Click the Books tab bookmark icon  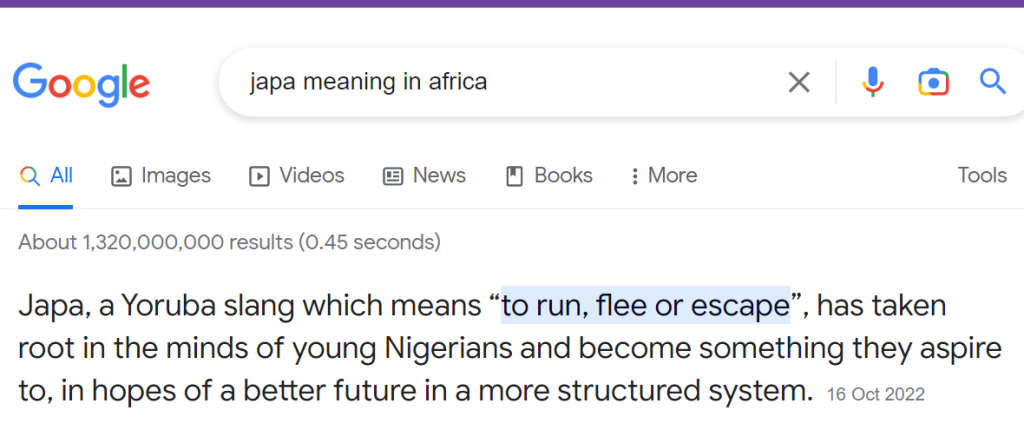515,176
